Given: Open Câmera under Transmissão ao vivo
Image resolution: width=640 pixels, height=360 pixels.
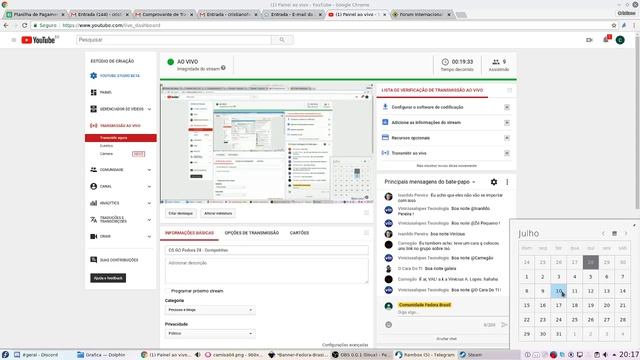Looking at the screenshot, I should (107, 154).
